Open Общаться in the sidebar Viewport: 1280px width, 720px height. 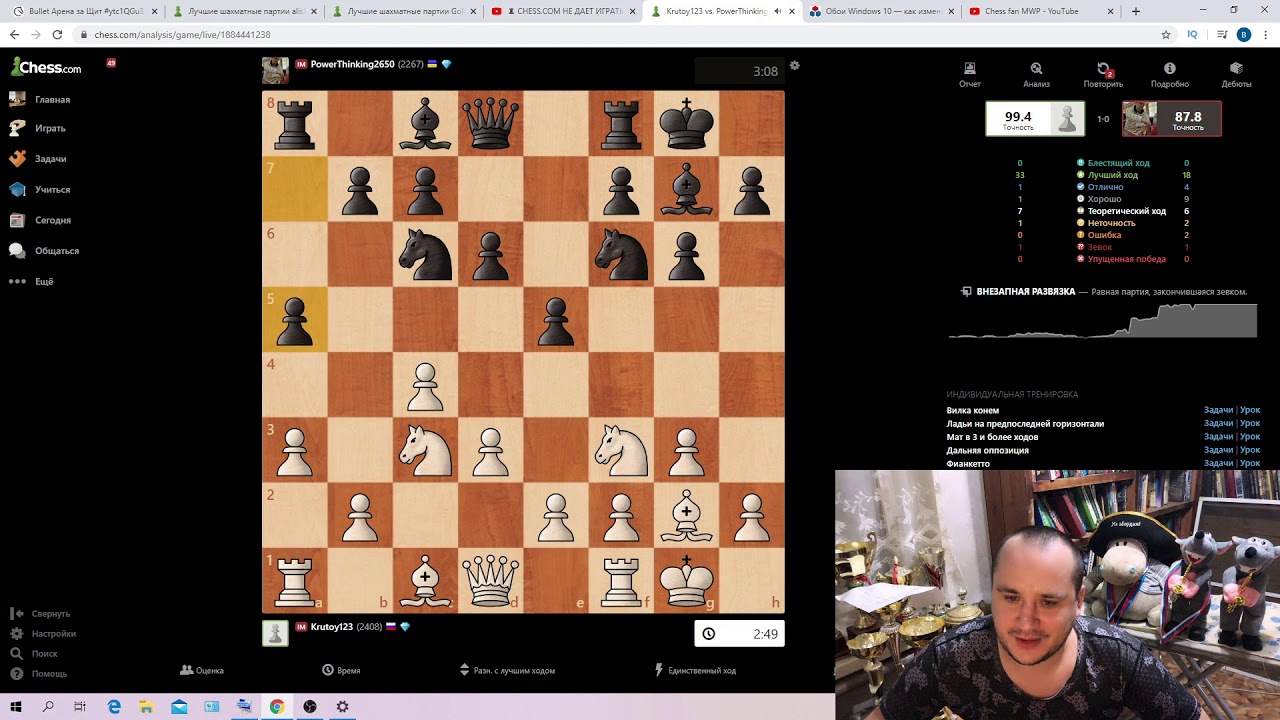pyautogui.click(x=44, y=250)
